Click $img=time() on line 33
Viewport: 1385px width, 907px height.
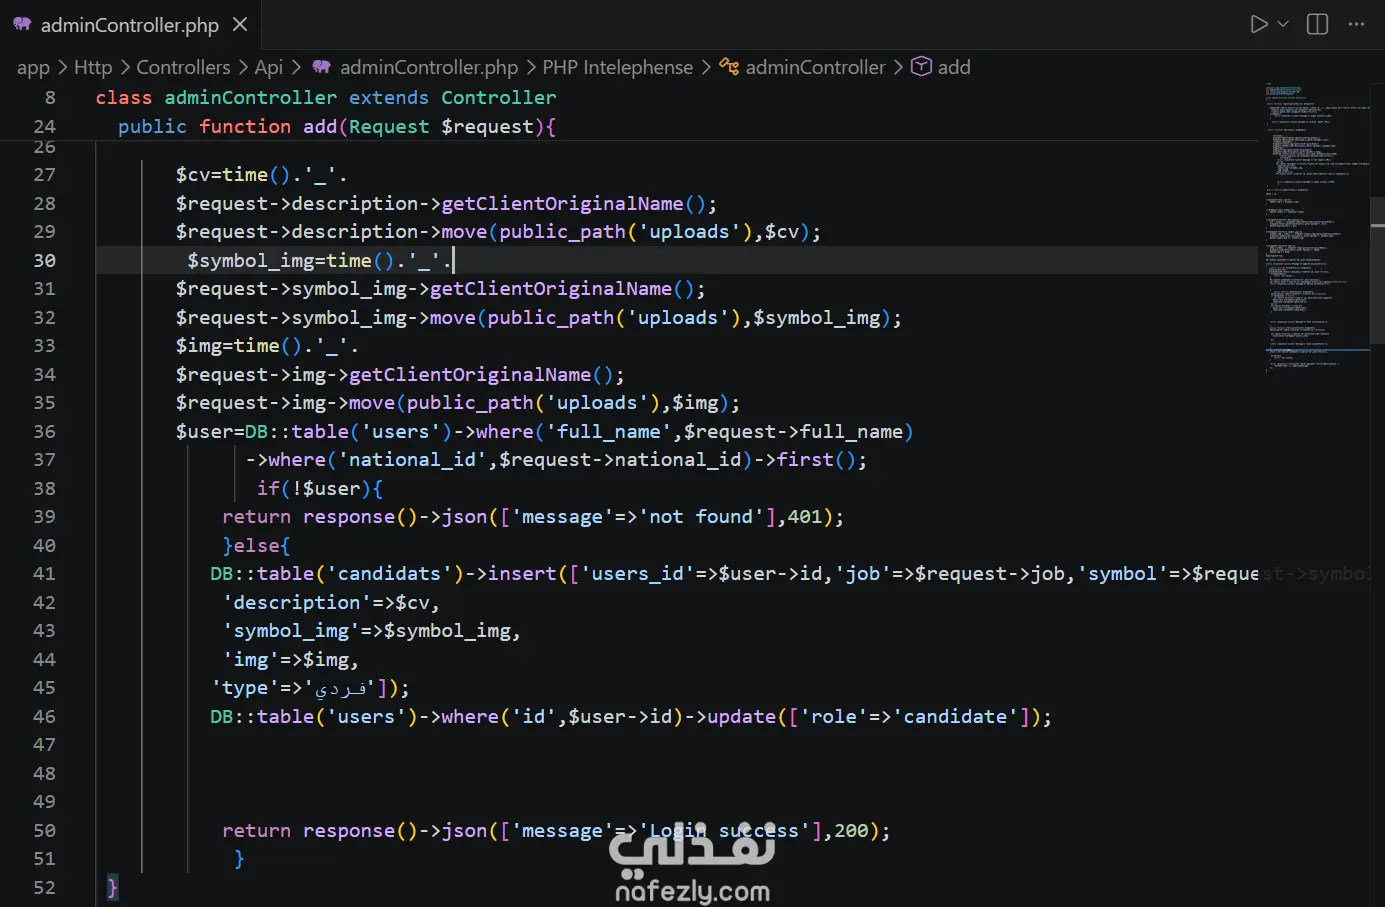(238, 346)
